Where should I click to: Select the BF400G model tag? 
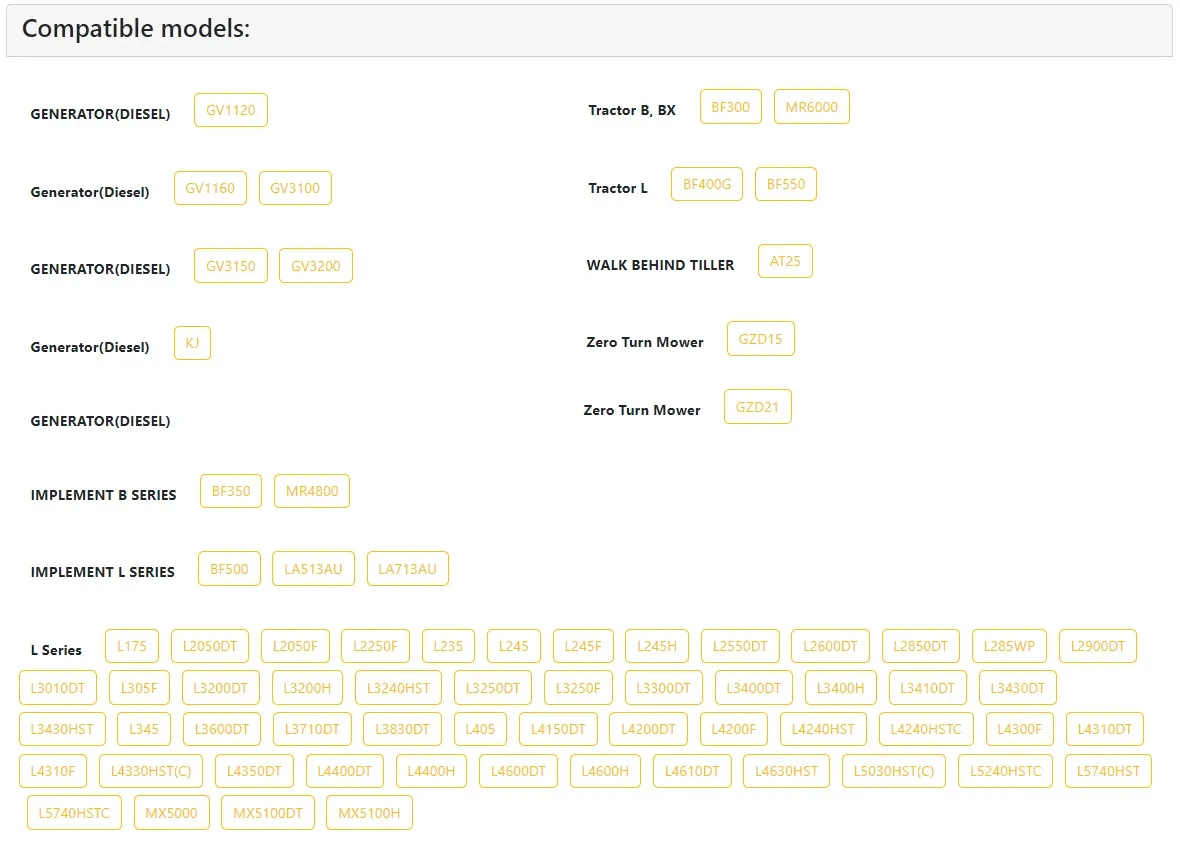click(x=707, y=184)
